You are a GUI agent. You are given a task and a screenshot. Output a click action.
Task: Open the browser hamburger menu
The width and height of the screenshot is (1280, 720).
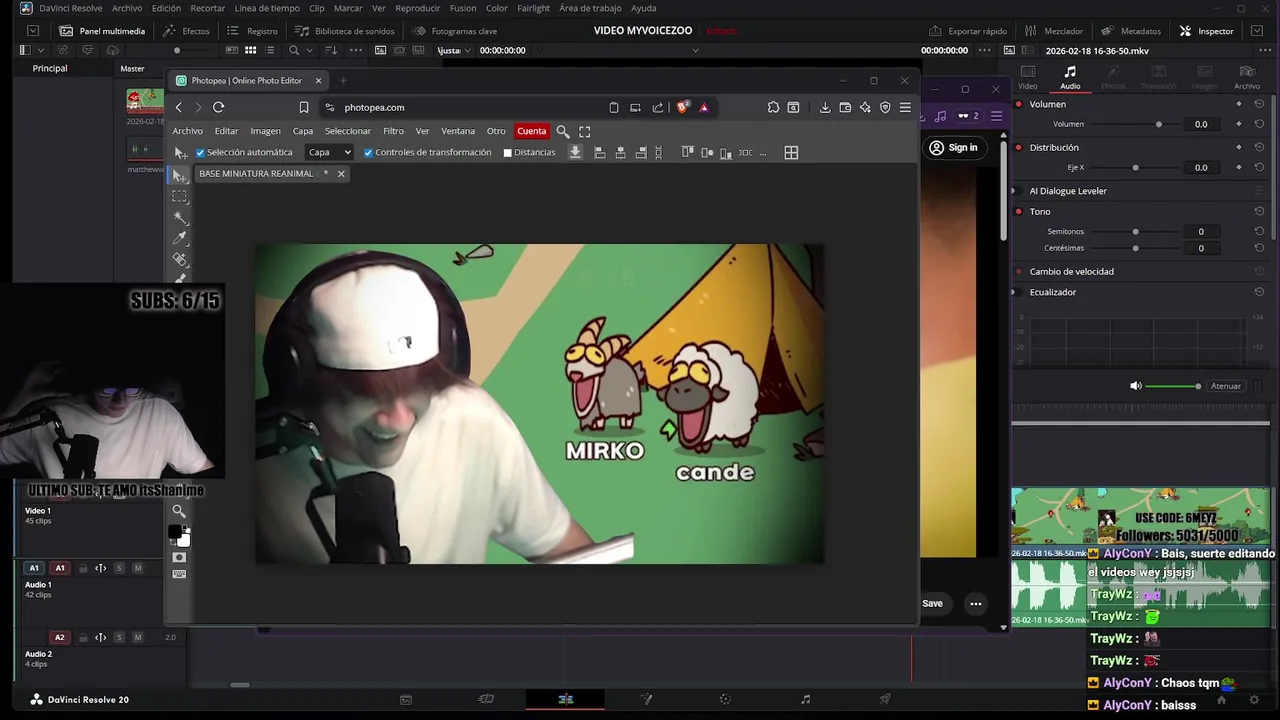click(905, 107)
